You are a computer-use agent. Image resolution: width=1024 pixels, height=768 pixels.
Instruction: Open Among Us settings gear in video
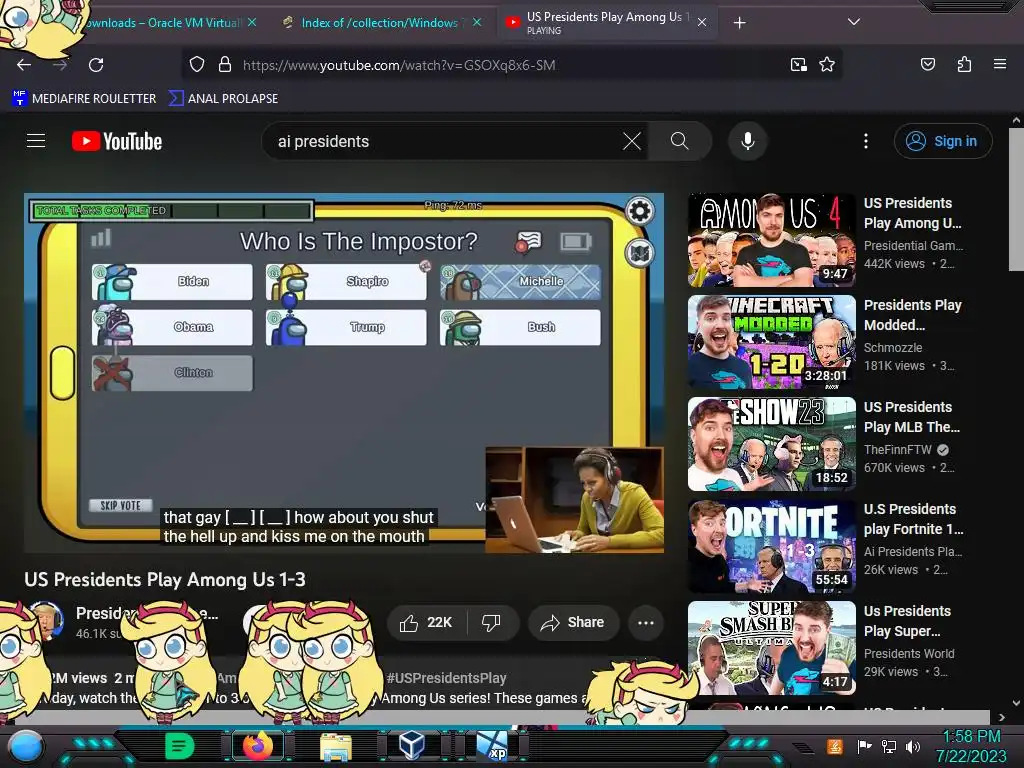pos(639,211)
